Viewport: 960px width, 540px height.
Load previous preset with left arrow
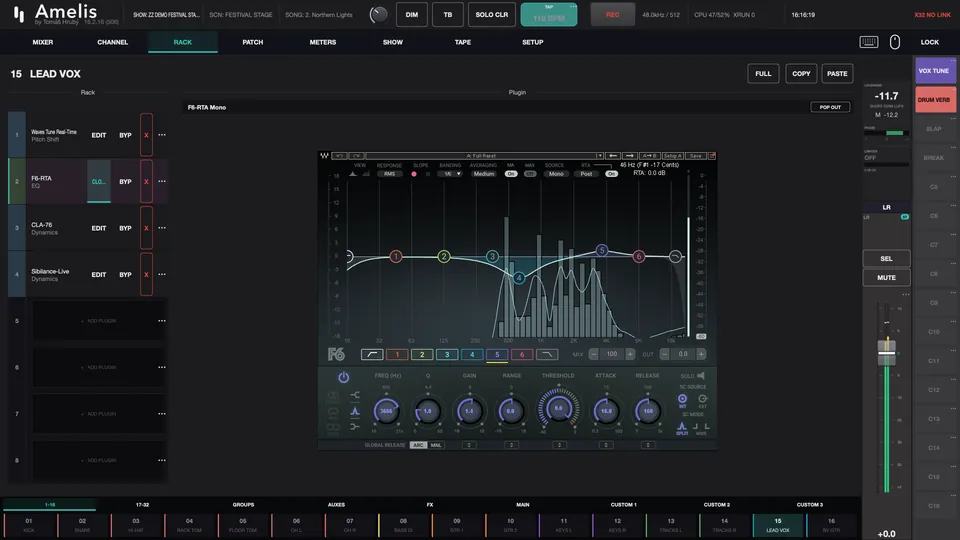point(613,156)
